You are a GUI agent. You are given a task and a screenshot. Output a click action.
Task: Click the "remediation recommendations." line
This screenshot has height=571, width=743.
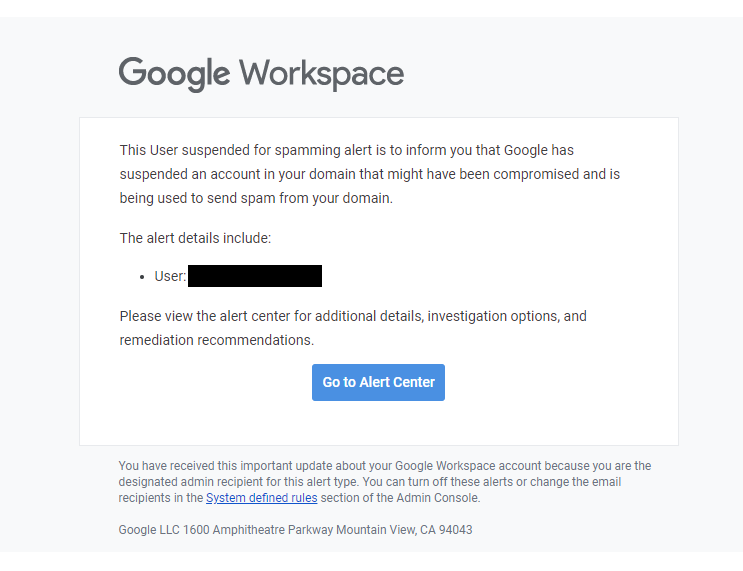point(217,340)
